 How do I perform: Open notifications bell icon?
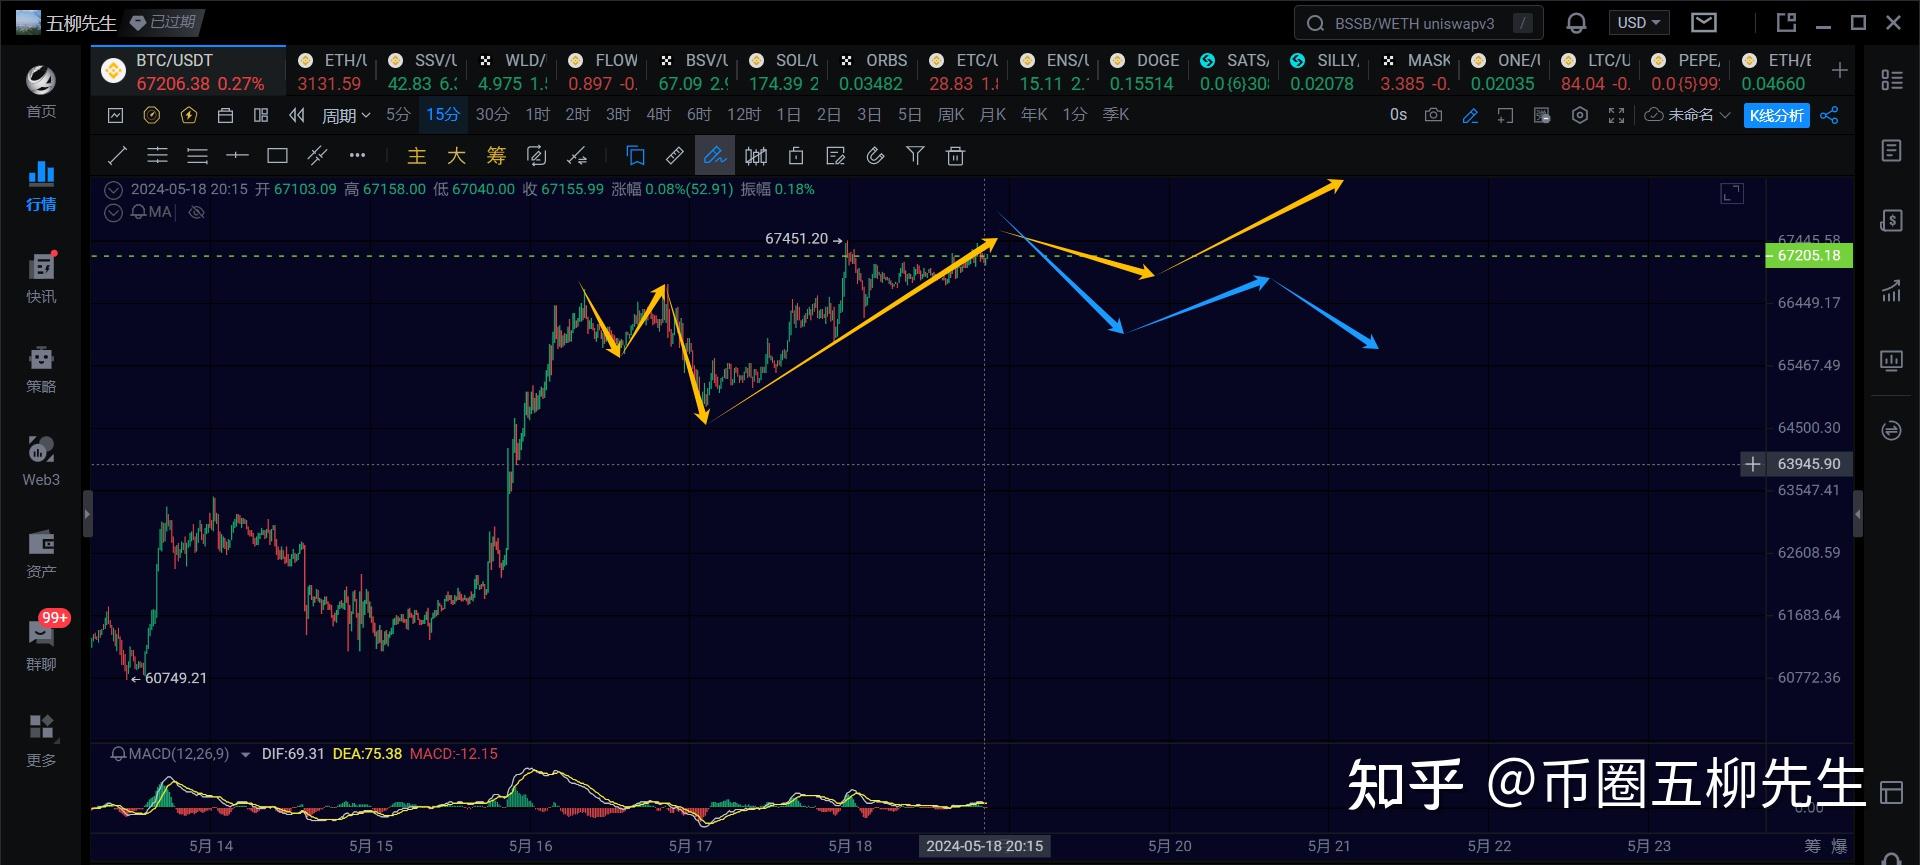[x=1576, y=23]
